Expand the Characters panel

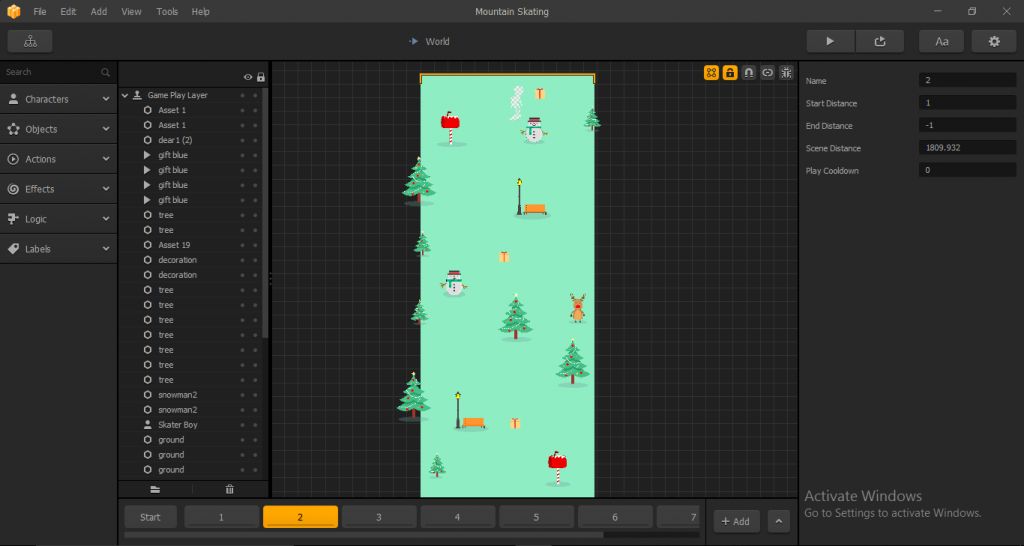click(58, 99)
